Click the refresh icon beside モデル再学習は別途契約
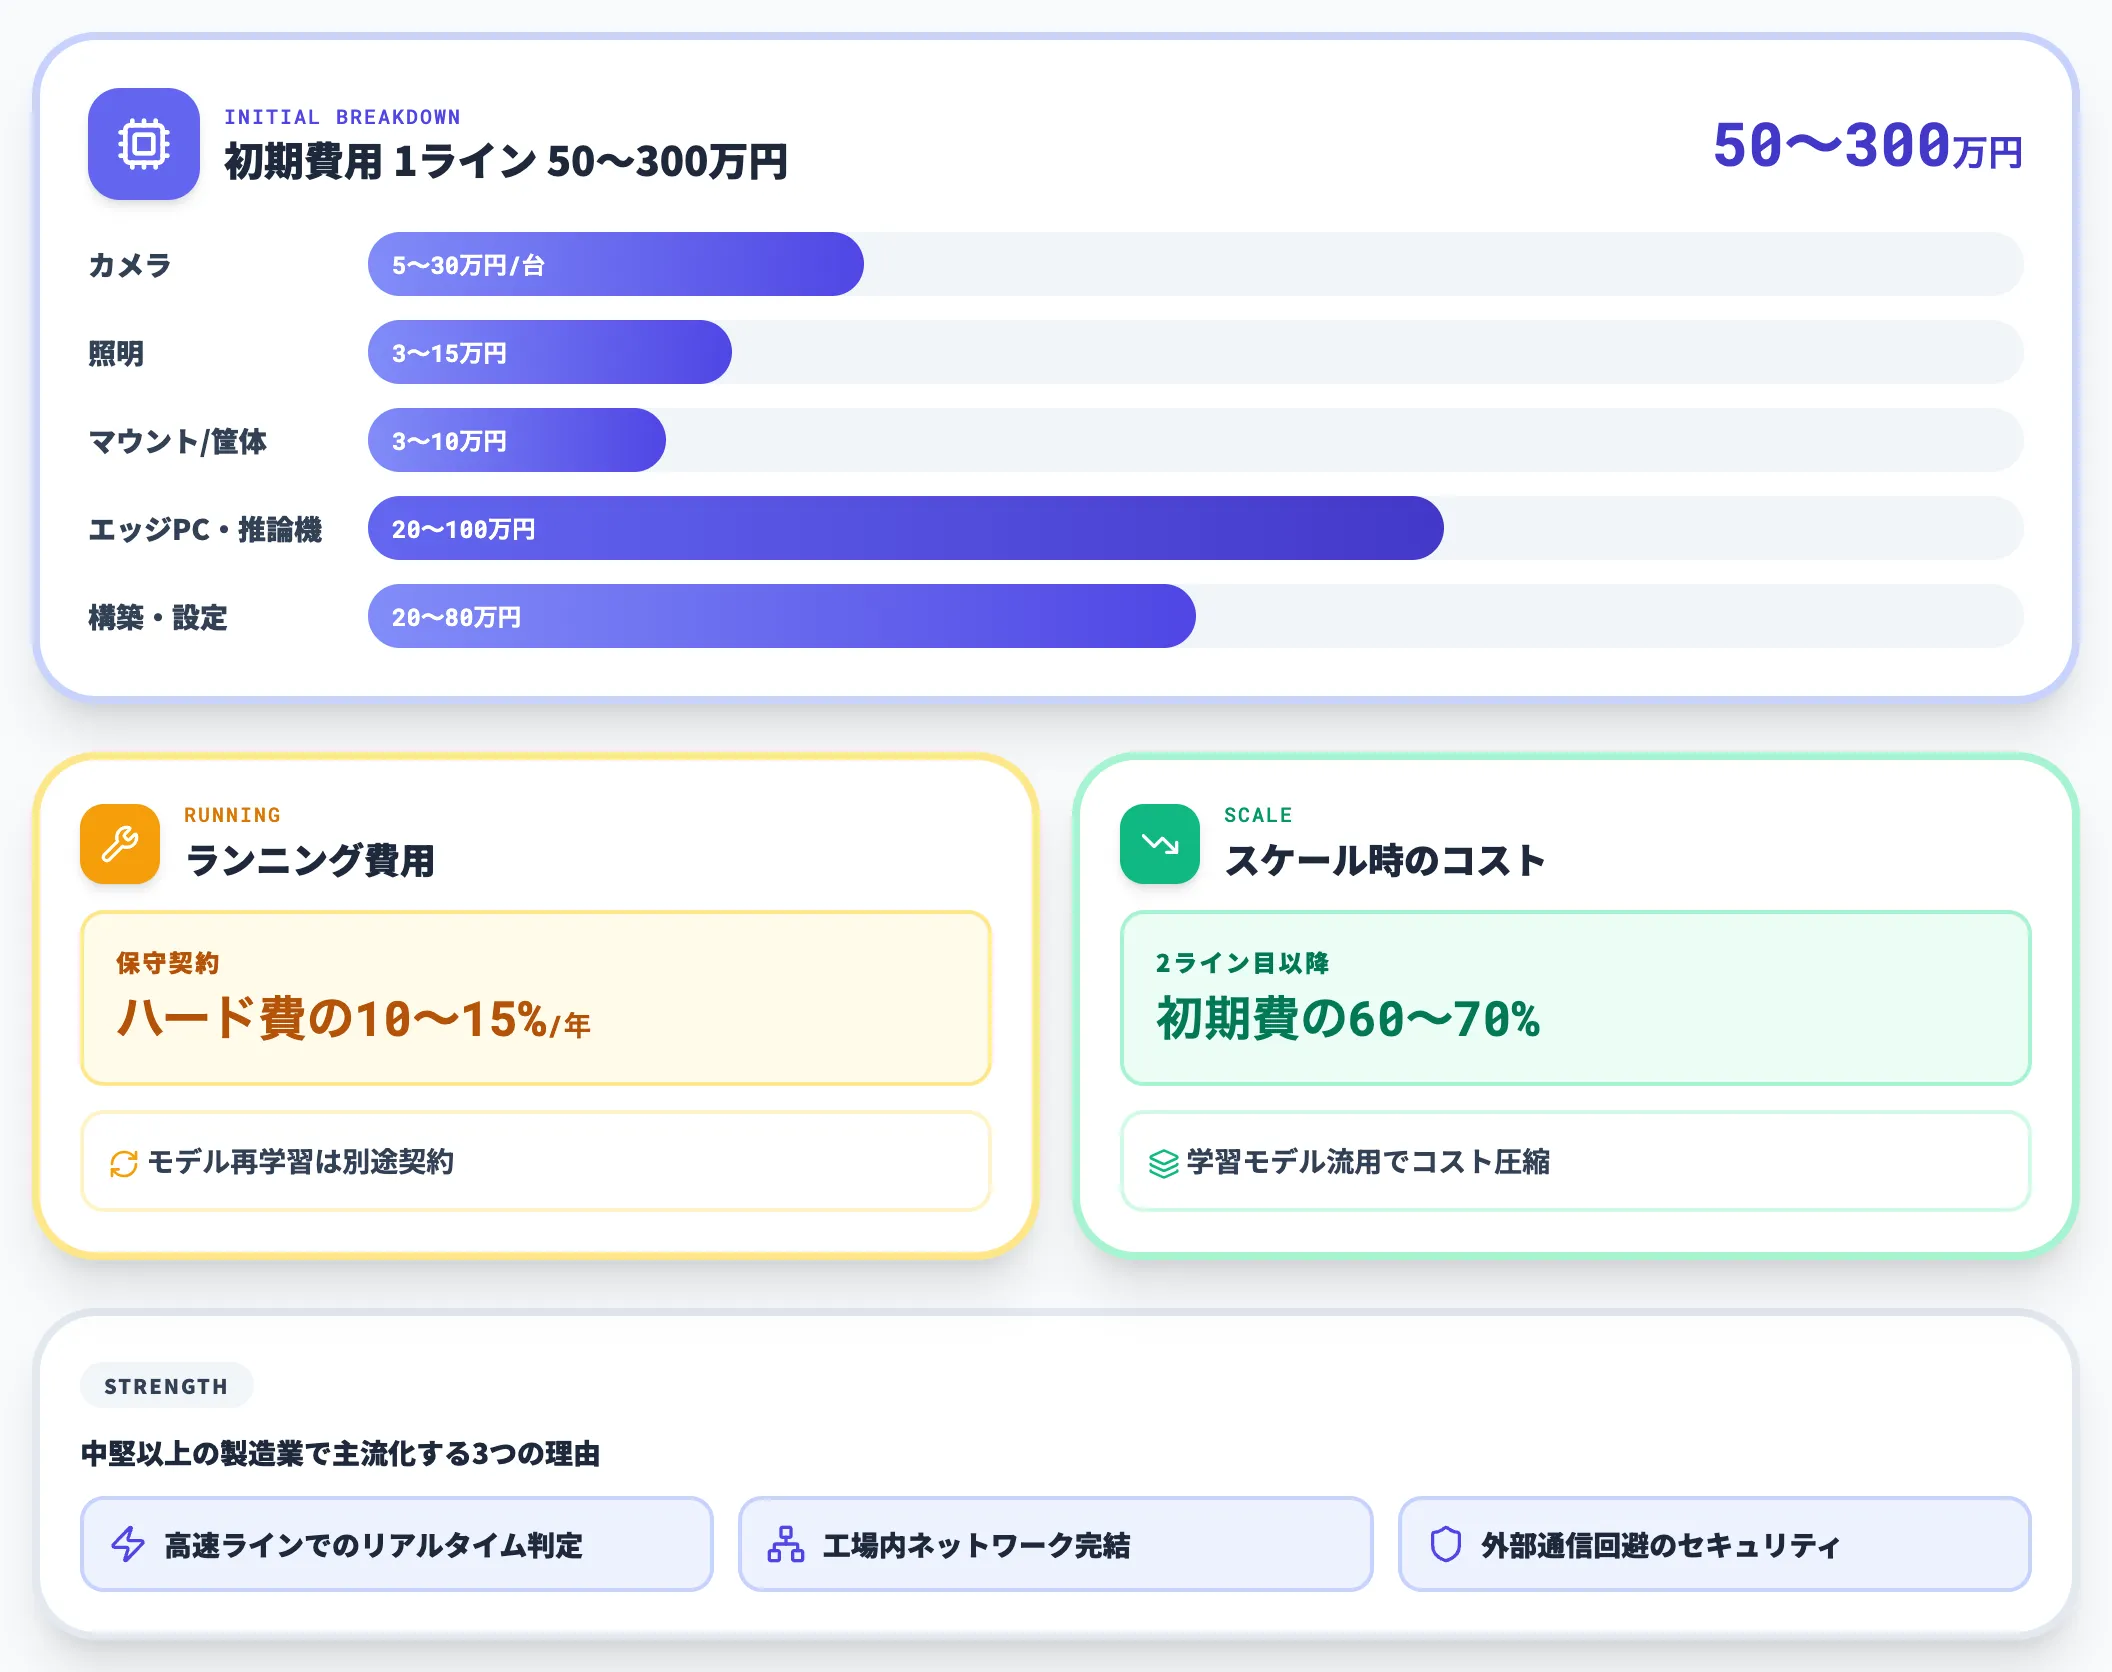The height and width of the screenshot is (1672, 2112). click(x=122, y=1163)
